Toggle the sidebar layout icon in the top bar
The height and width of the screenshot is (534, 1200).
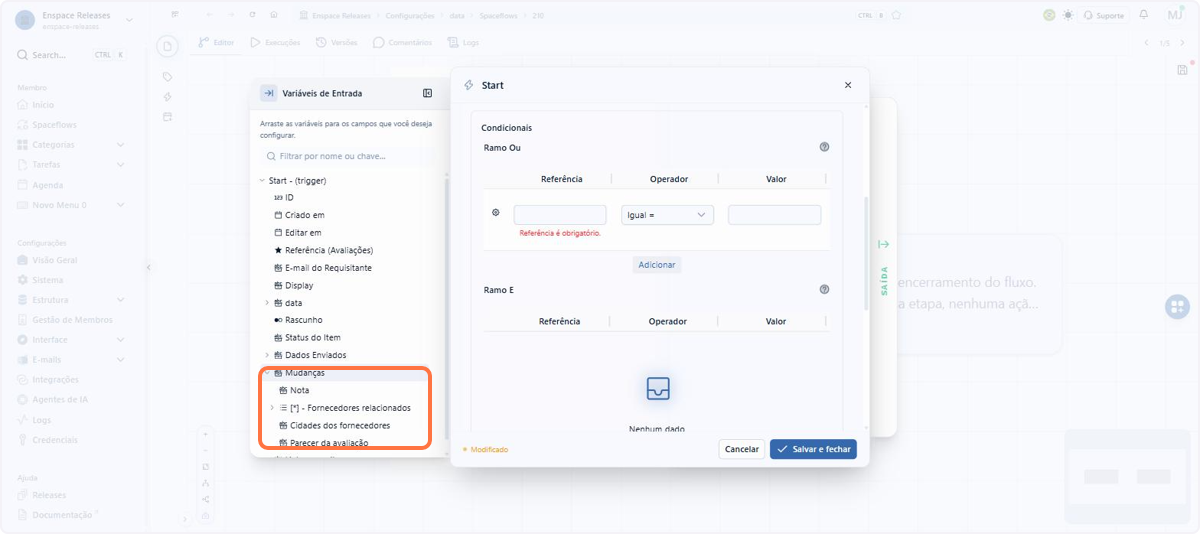175,15
